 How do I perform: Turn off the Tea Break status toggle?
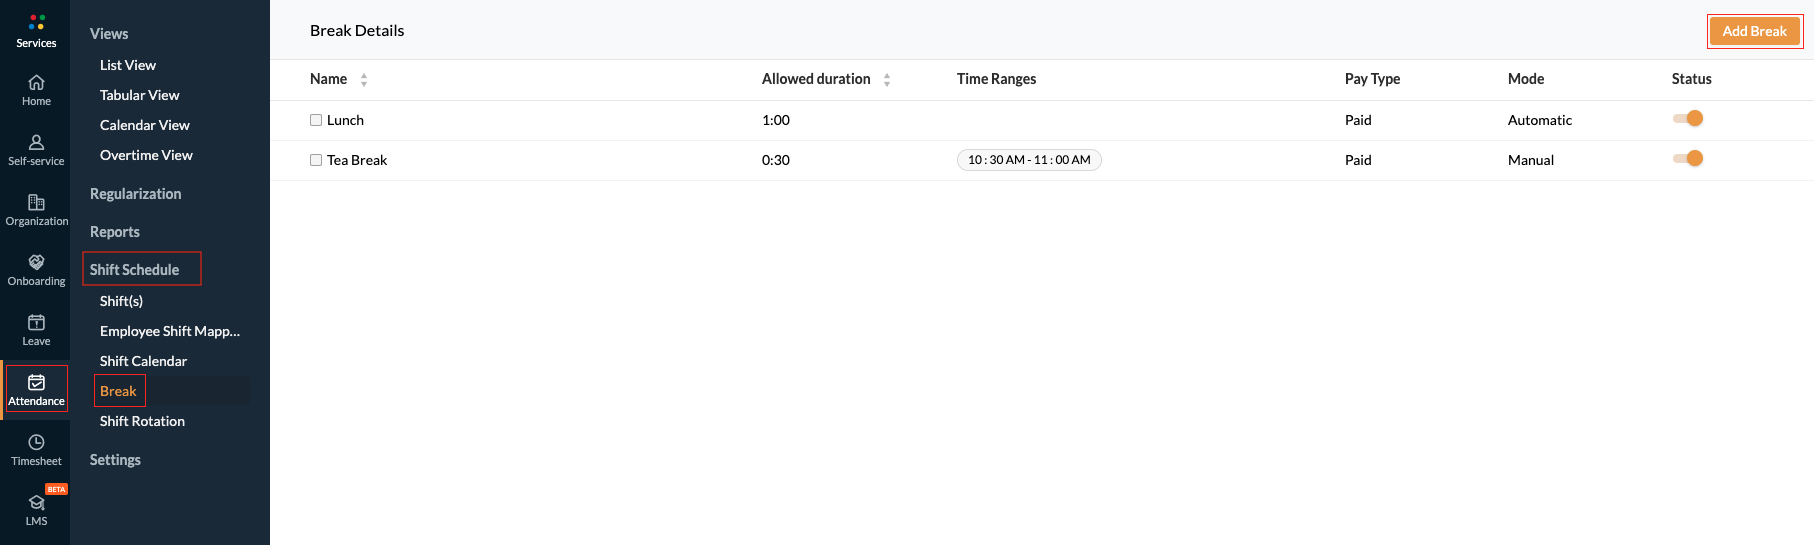tap(1688, 158)
